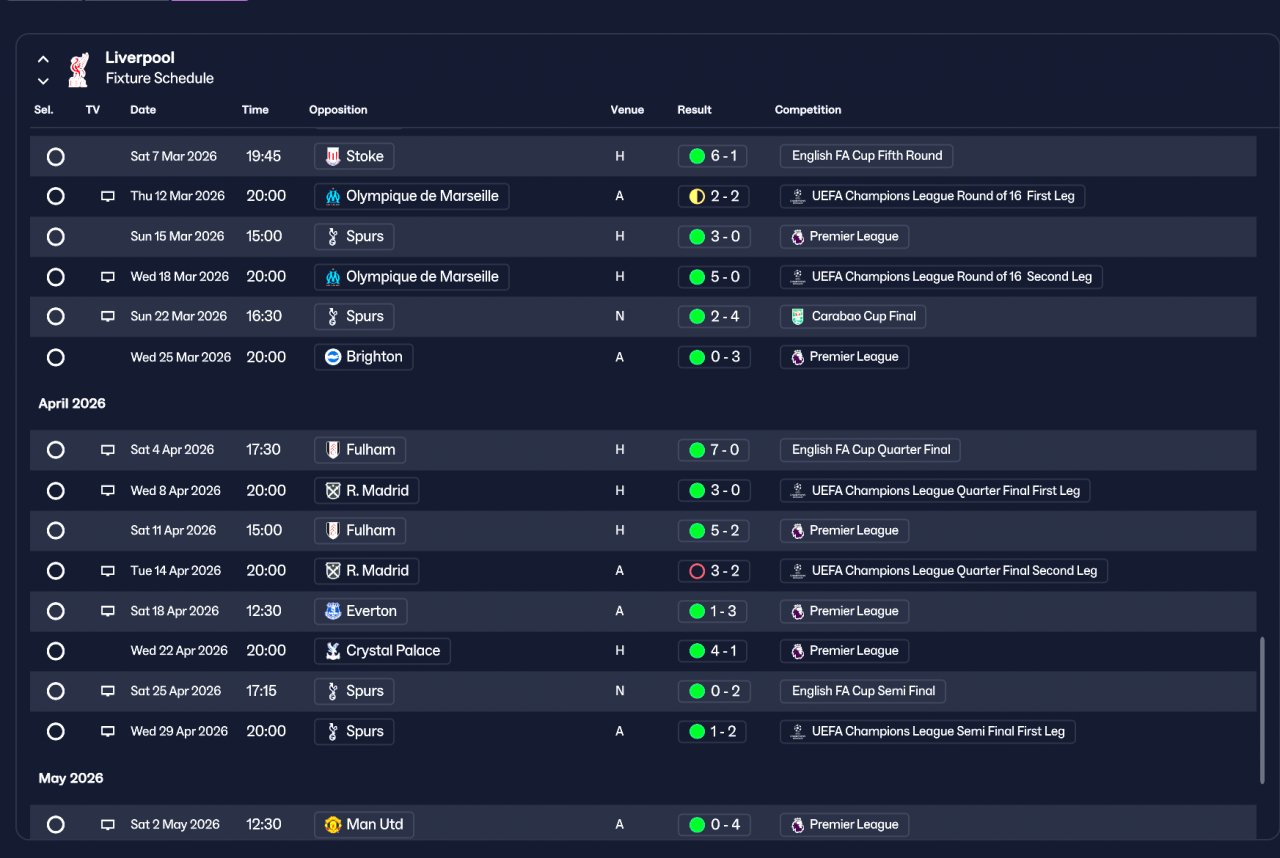
Task: Click the TV icon on Carabao Cup Final row
Action: click(108, 316)
